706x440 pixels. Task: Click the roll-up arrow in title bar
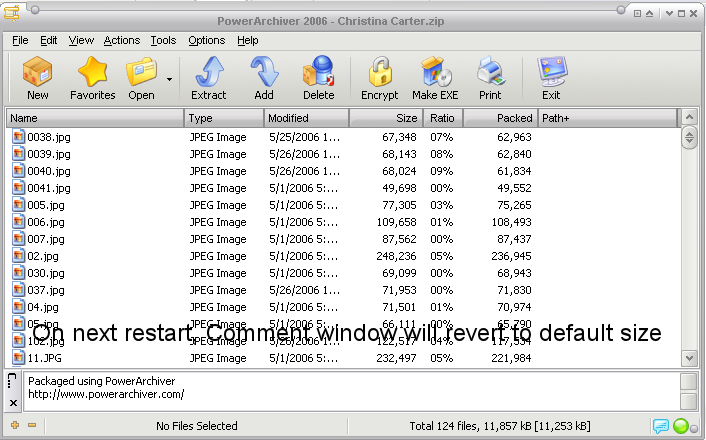pyautogui.click(x=649, y=14)
